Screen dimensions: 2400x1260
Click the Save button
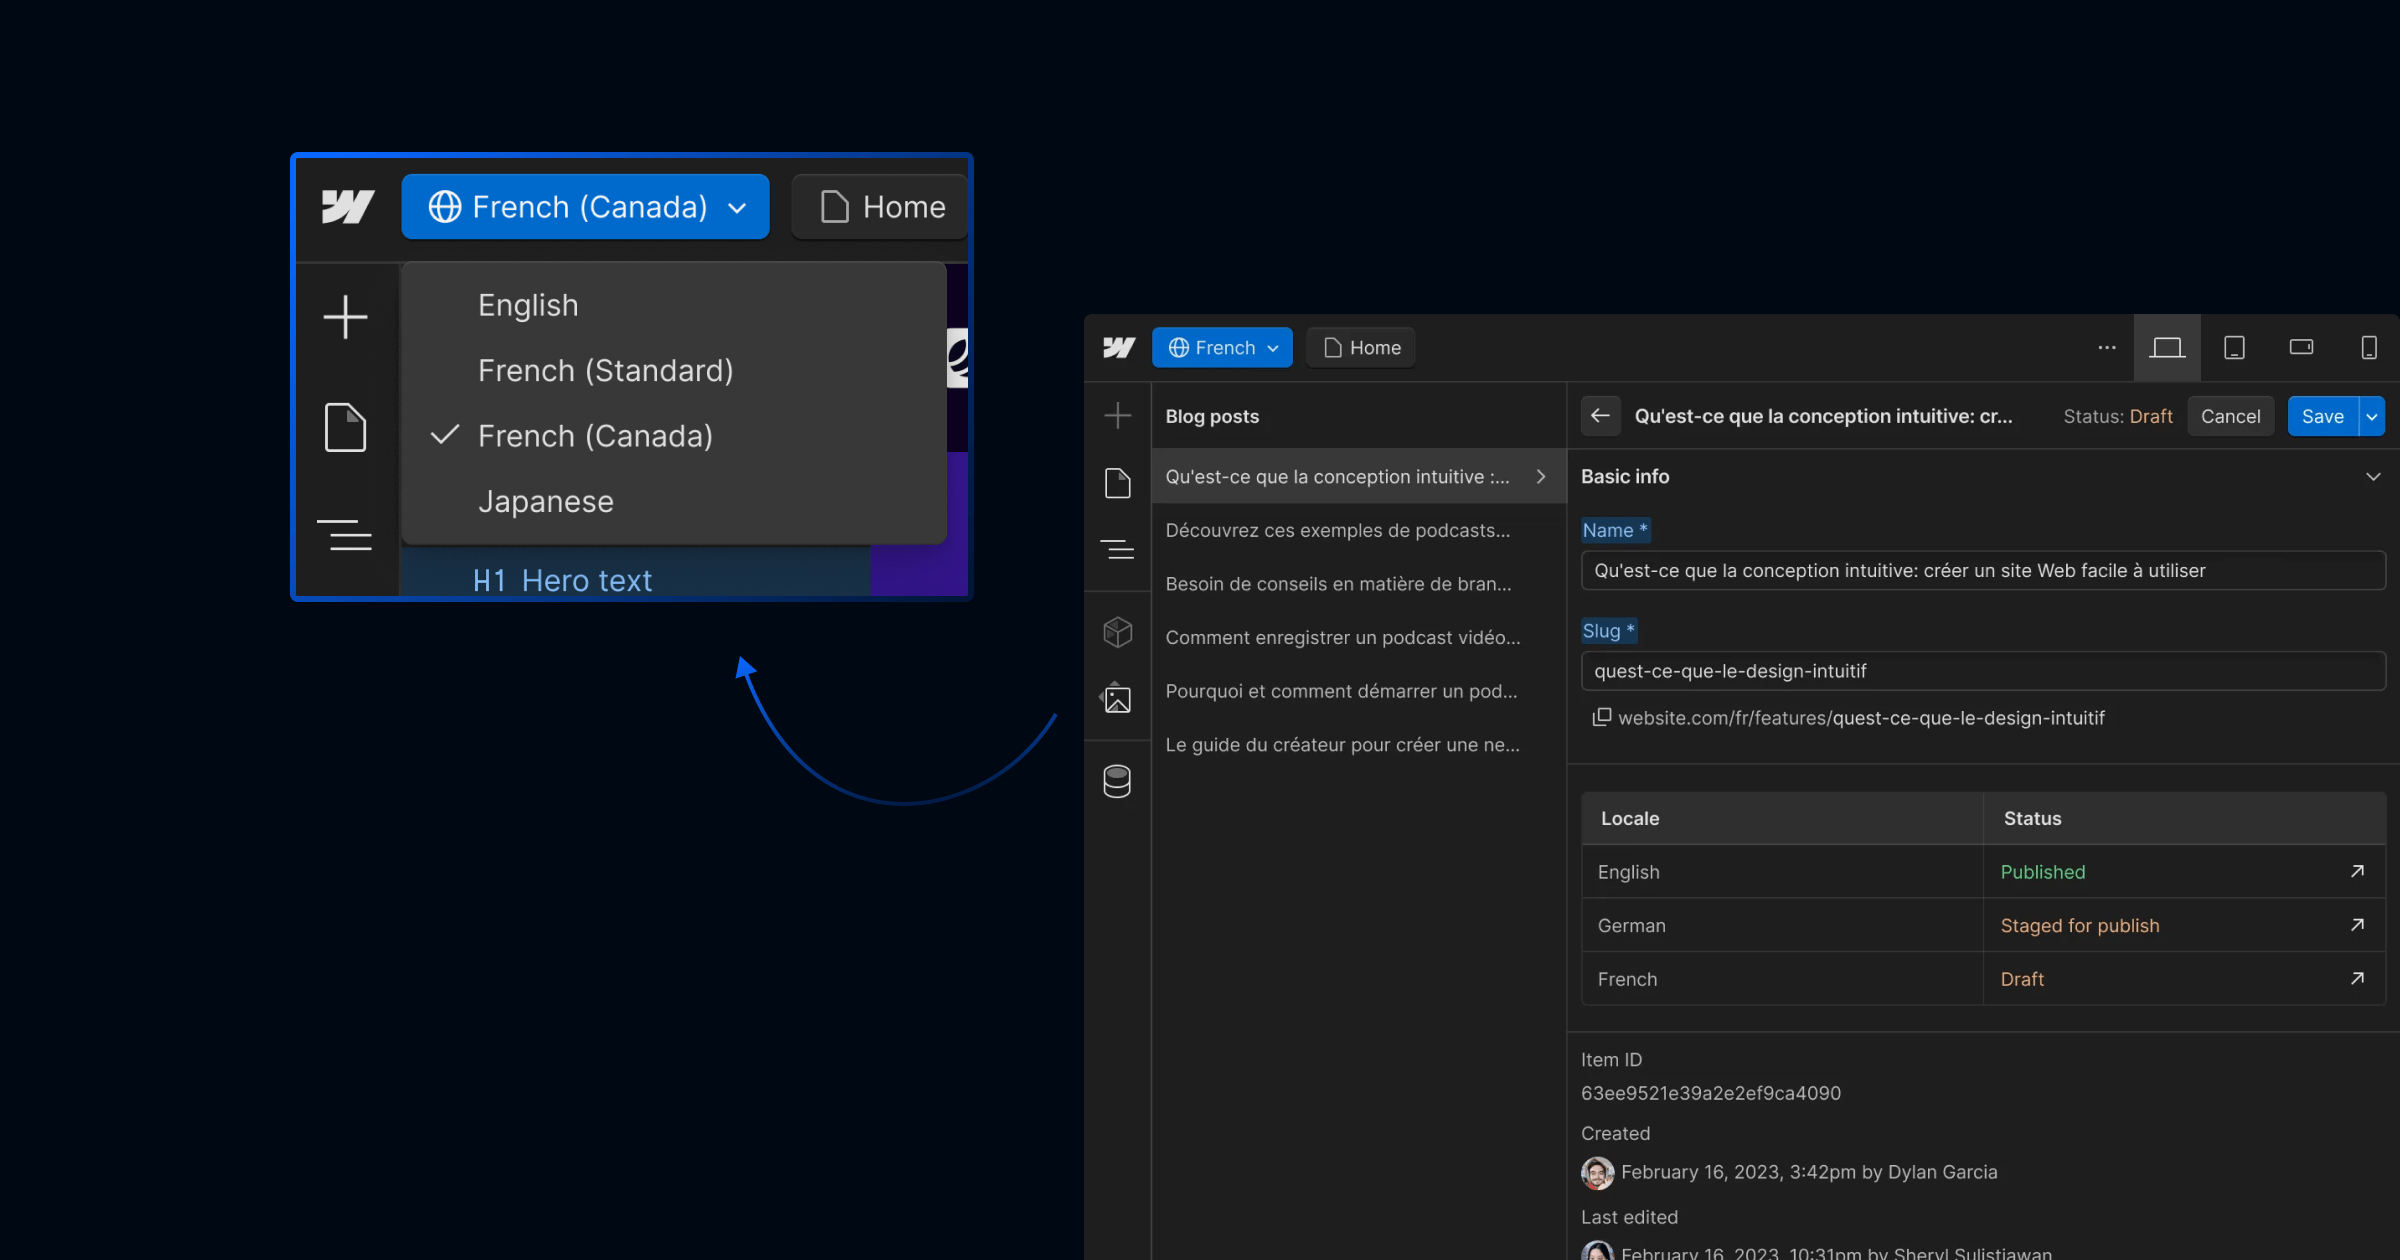pyautogui.click(x=2322, y=417)
